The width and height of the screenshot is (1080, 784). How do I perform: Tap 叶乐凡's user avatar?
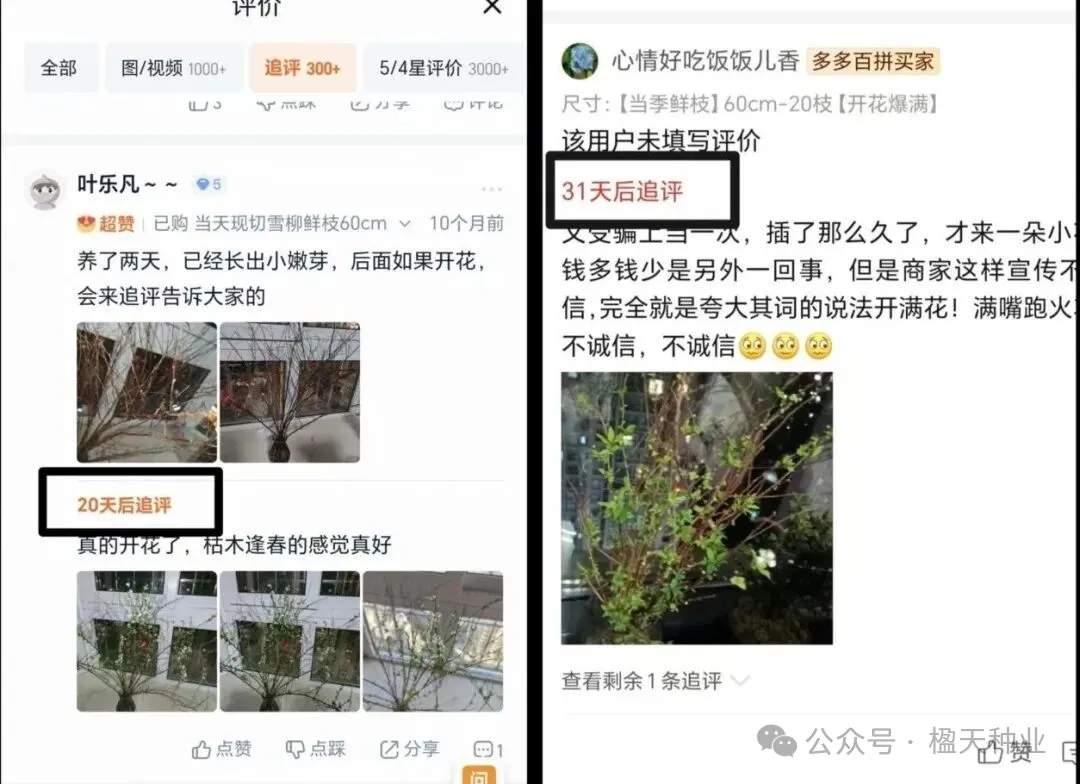coord(45,189)
